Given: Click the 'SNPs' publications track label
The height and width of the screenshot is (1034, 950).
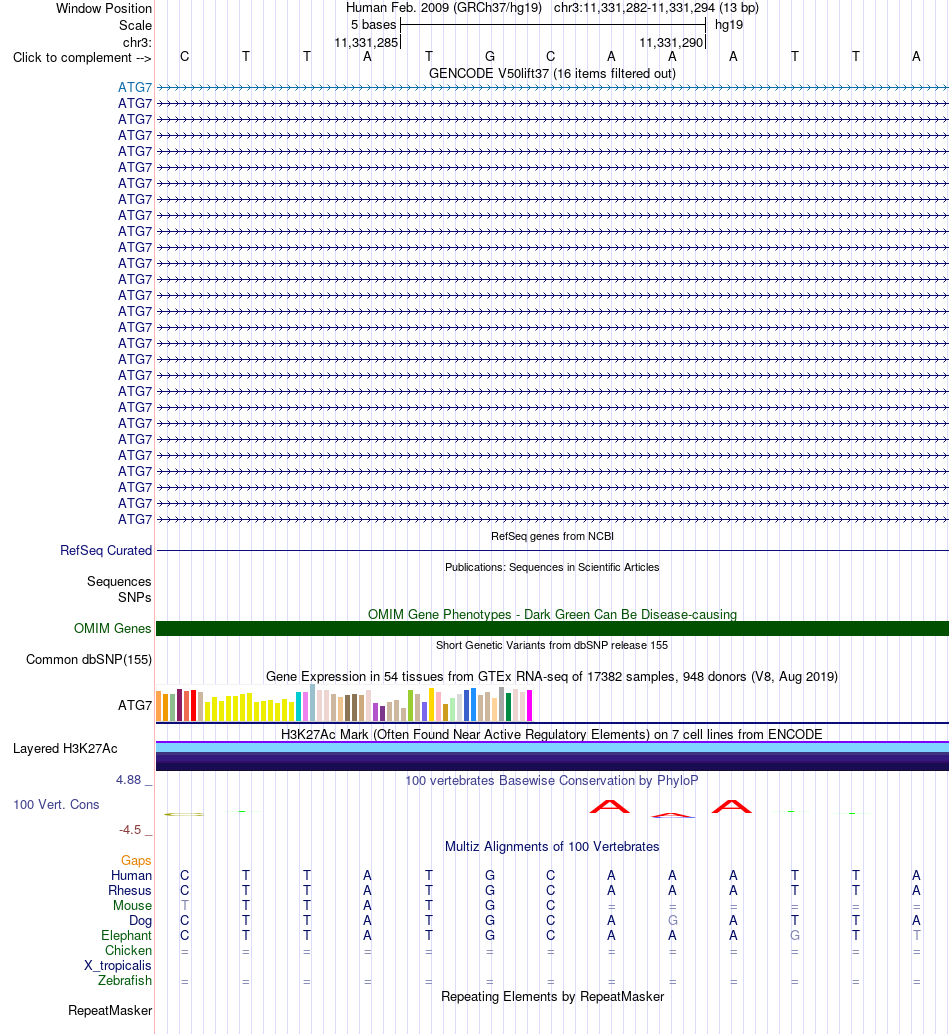Looking at the screenshot, I should click(134, 597).
